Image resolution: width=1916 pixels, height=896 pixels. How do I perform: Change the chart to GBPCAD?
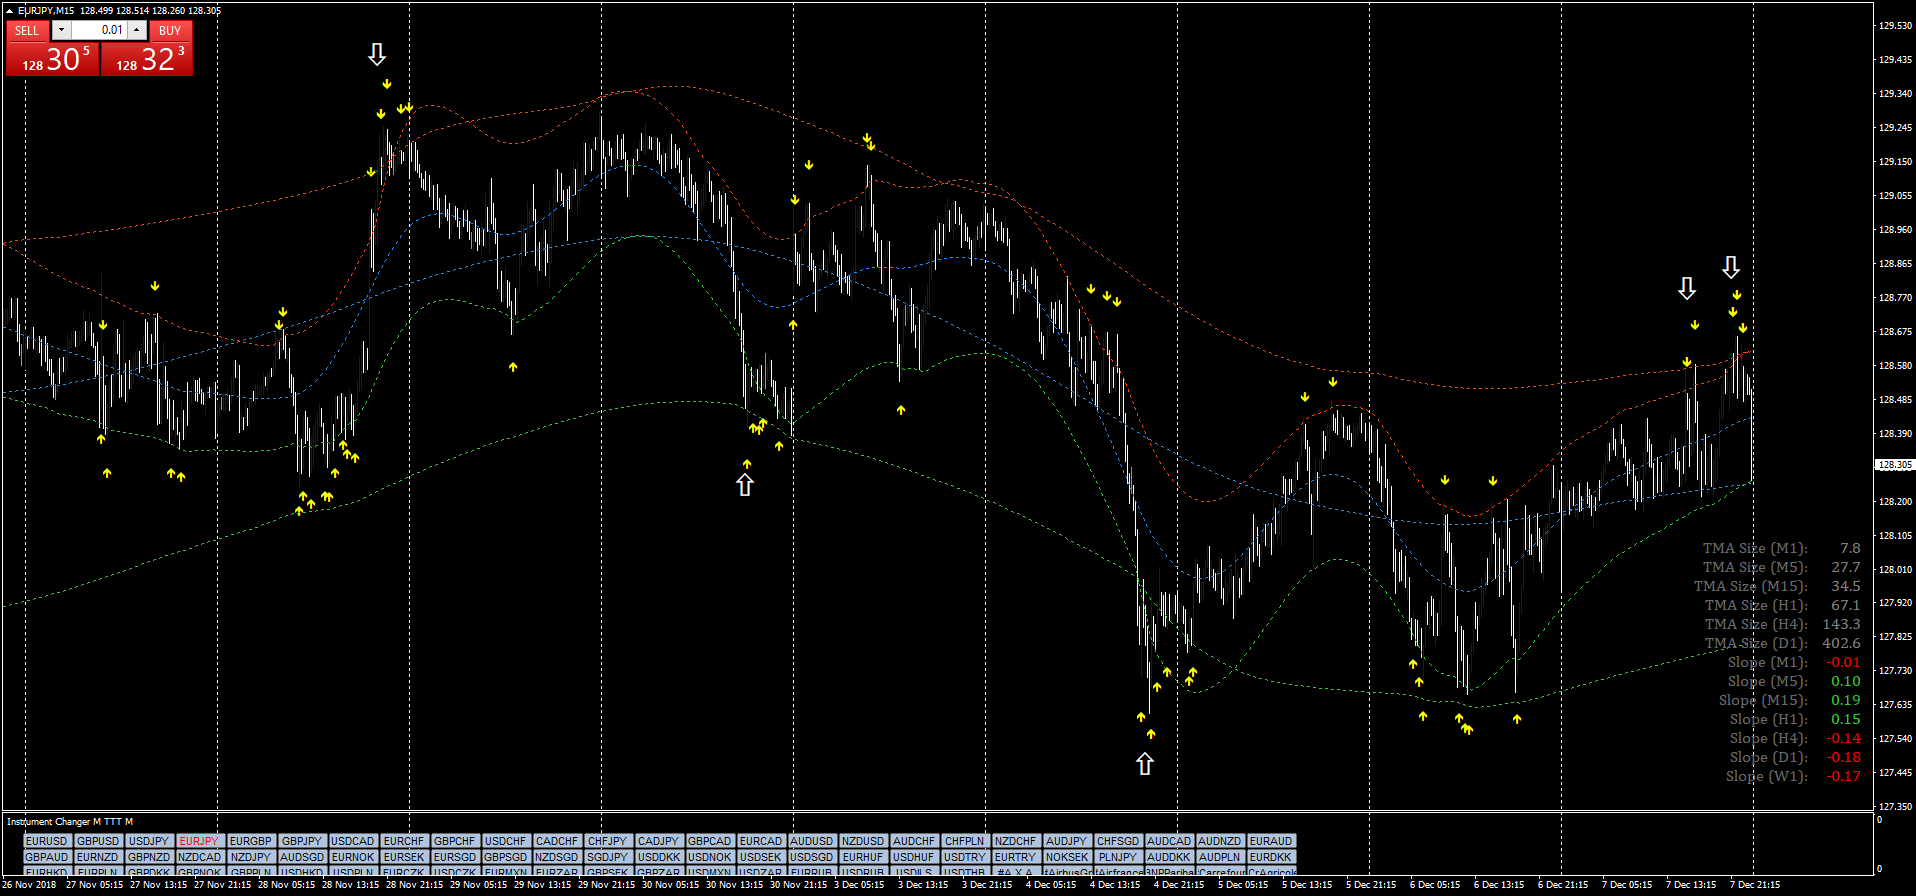(x=709, y=841)
